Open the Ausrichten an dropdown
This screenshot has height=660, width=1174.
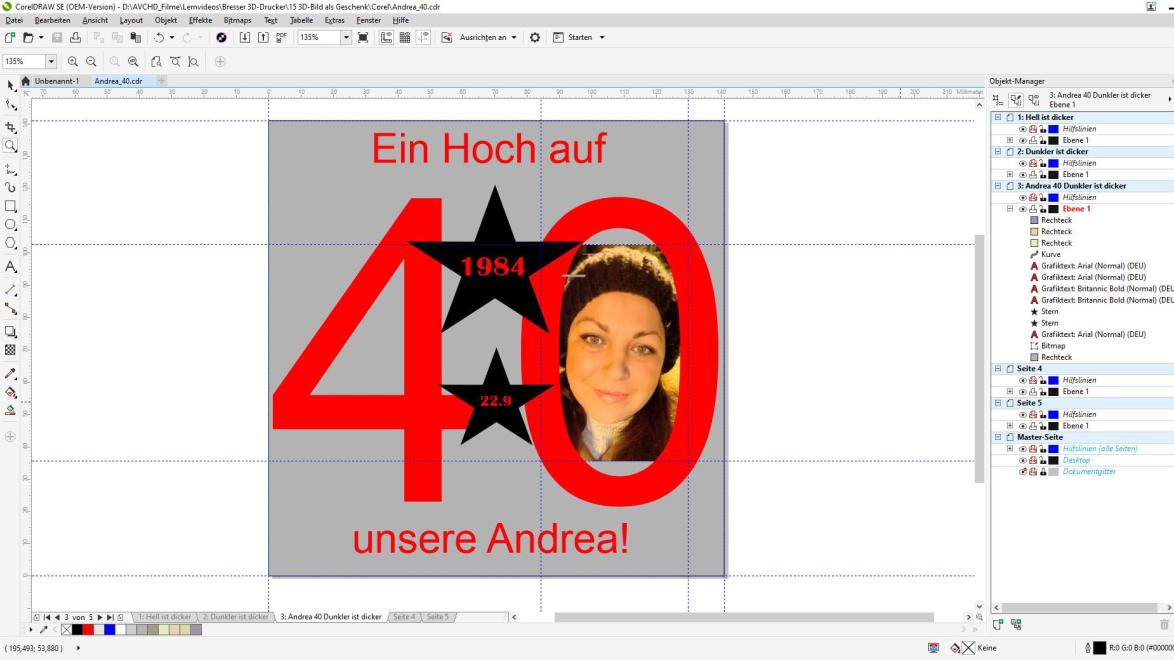click(488, 38)
